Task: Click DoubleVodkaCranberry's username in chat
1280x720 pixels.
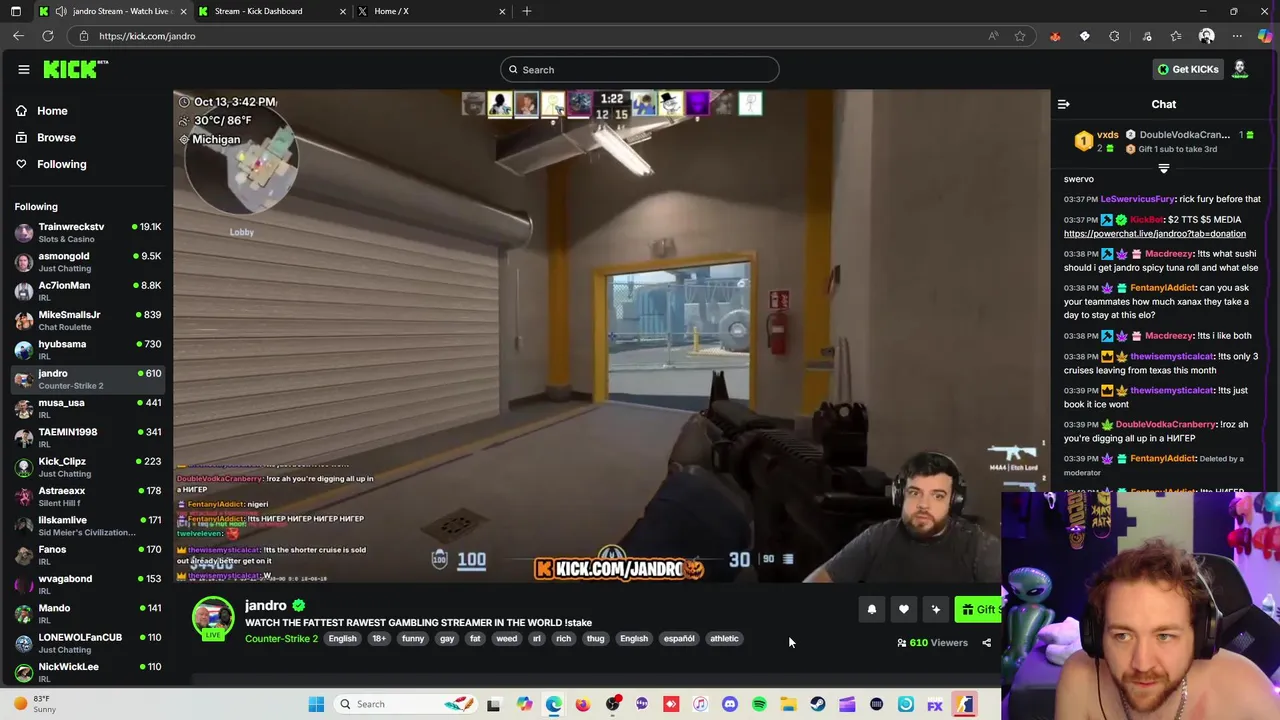Action: pos(1165,425)
